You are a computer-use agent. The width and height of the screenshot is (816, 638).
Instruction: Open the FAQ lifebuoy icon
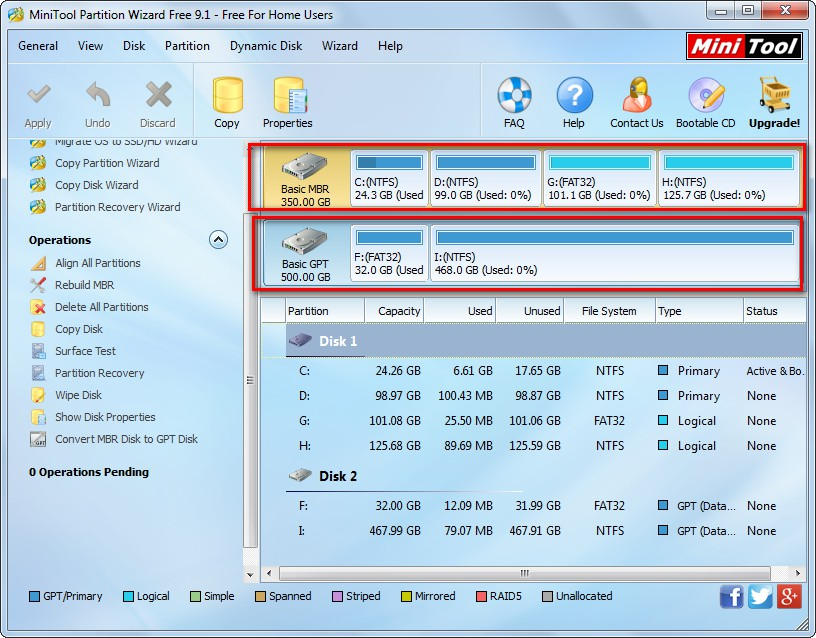(x=514, y=100)
